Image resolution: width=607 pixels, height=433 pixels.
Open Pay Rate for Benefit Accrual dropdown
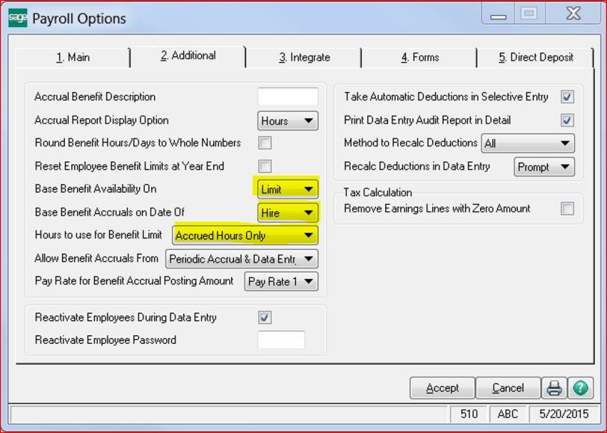281,282
